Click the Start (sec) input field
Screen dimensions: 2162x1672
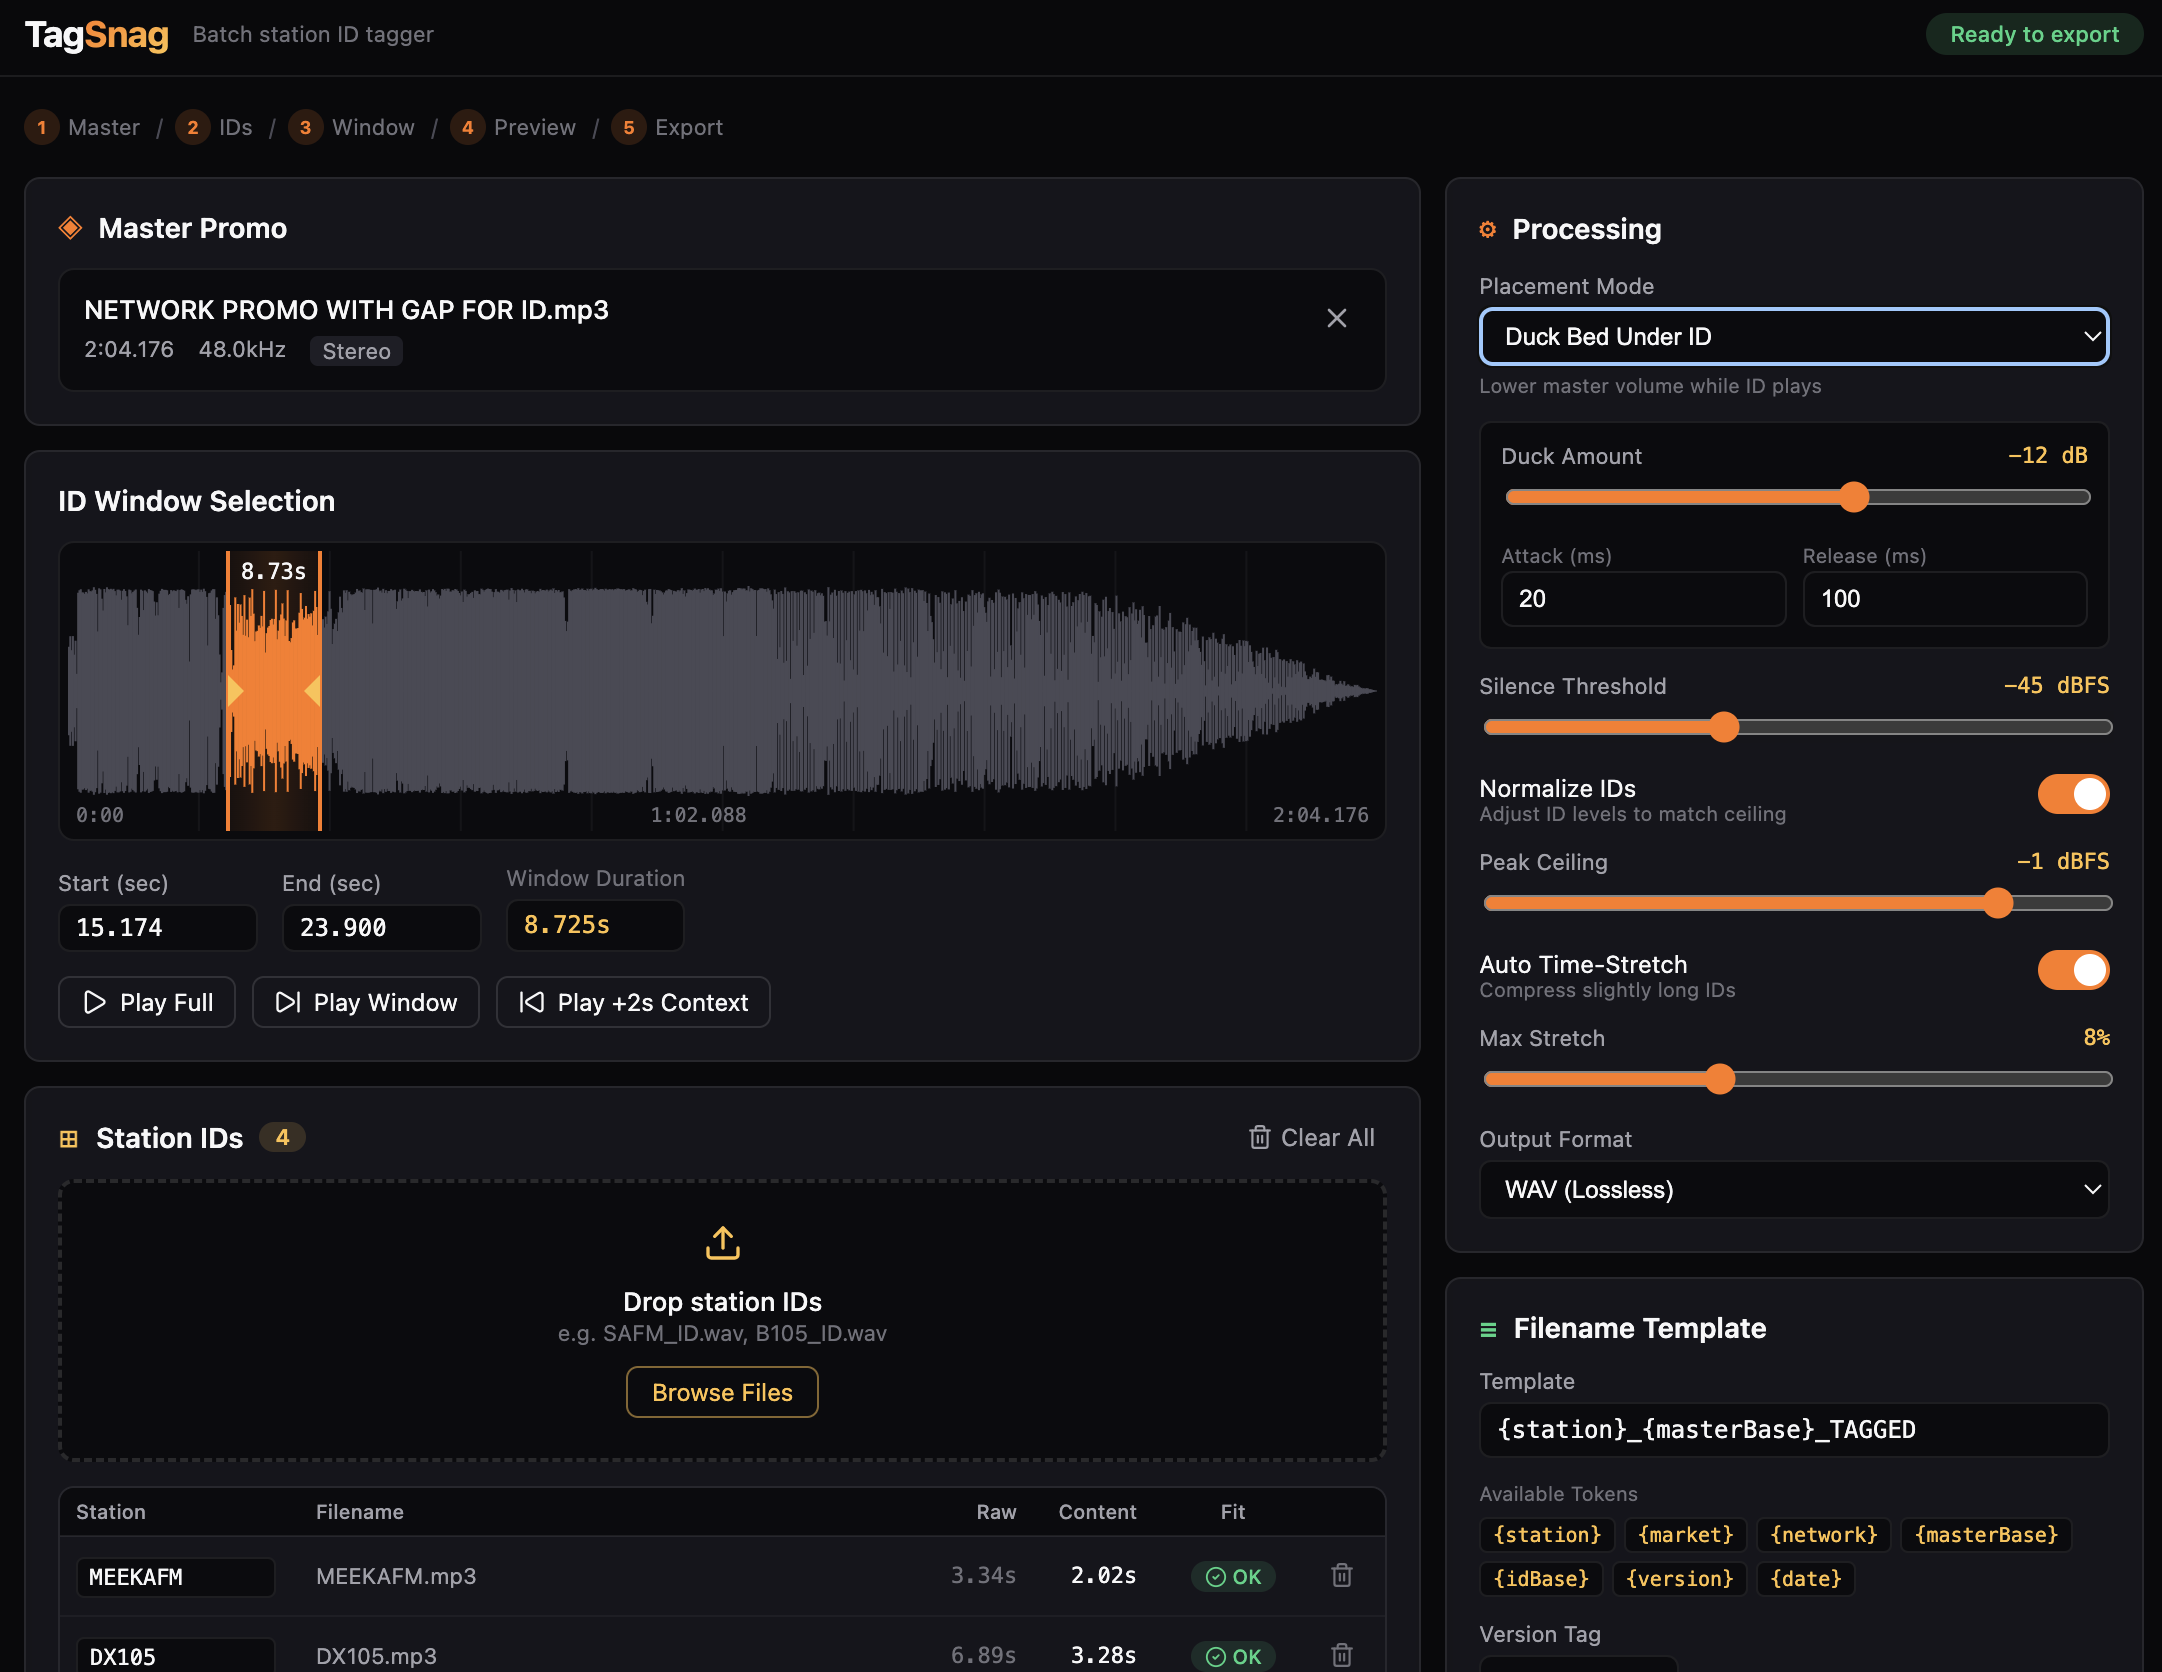click(157, 927)
